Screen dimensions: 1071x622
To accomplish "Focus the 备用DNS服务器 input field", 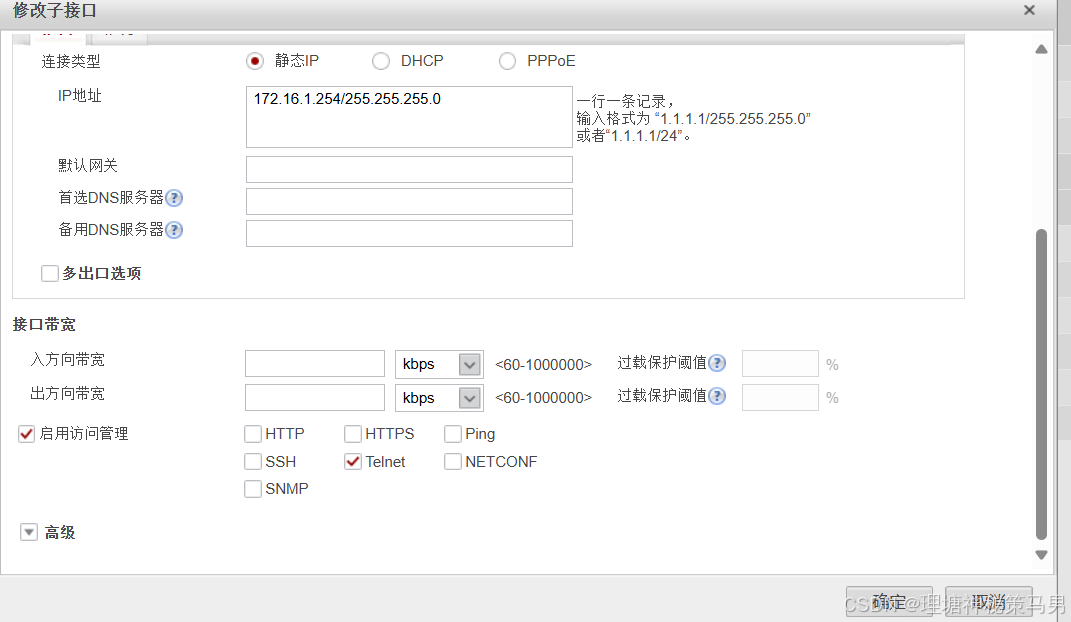I will (x=409, y=234).
